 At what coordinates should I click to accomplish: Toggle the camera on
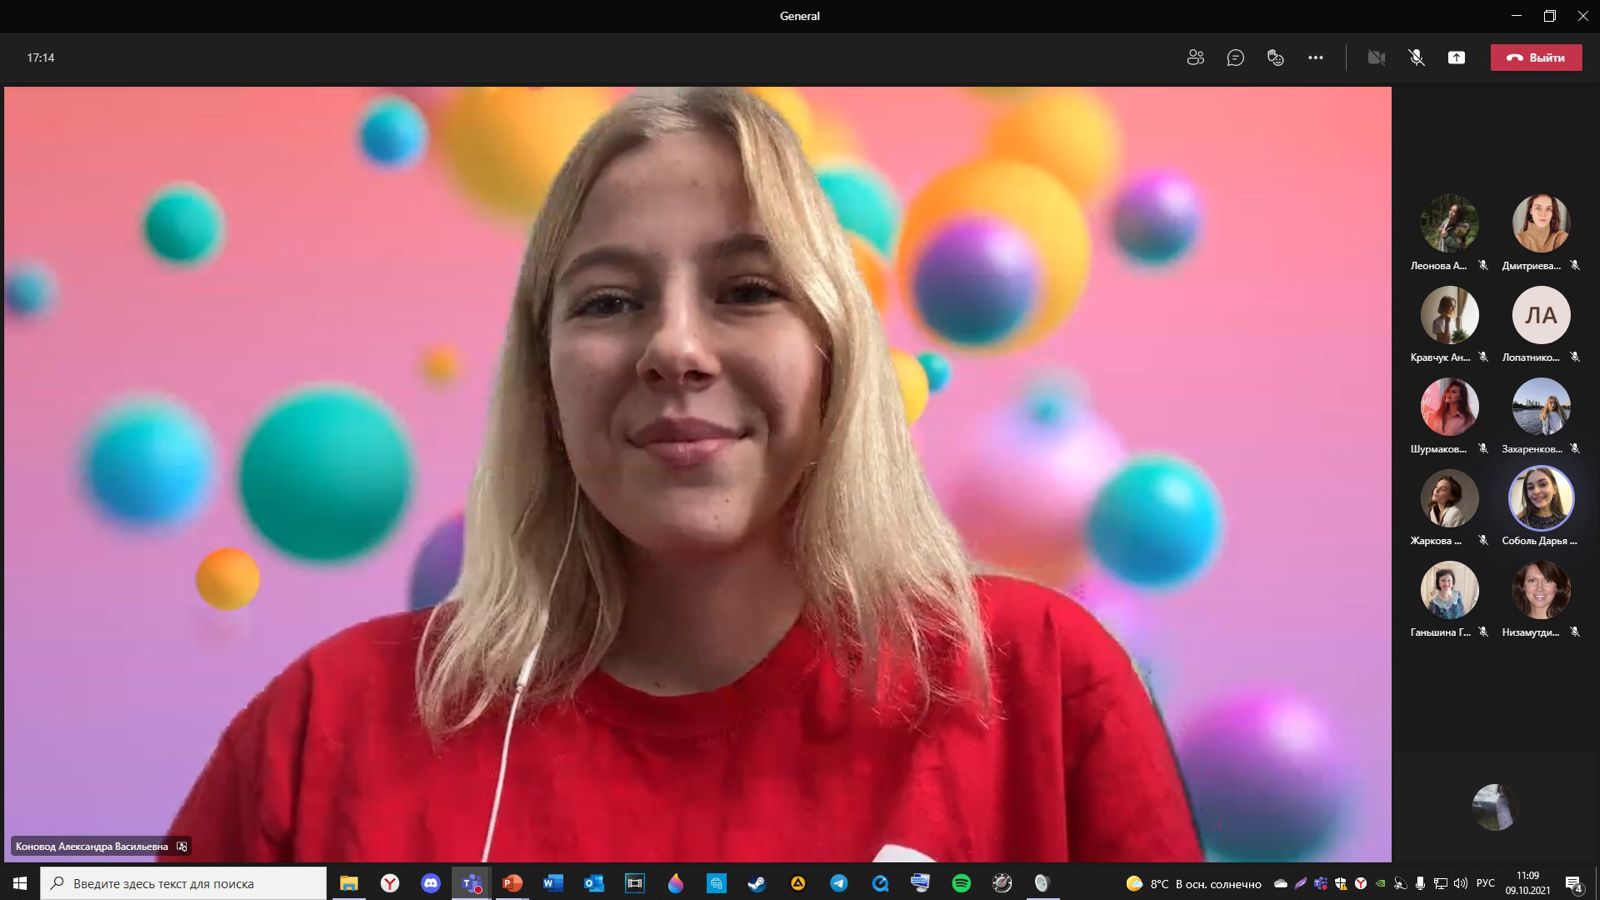click(x=1376, y=58)
